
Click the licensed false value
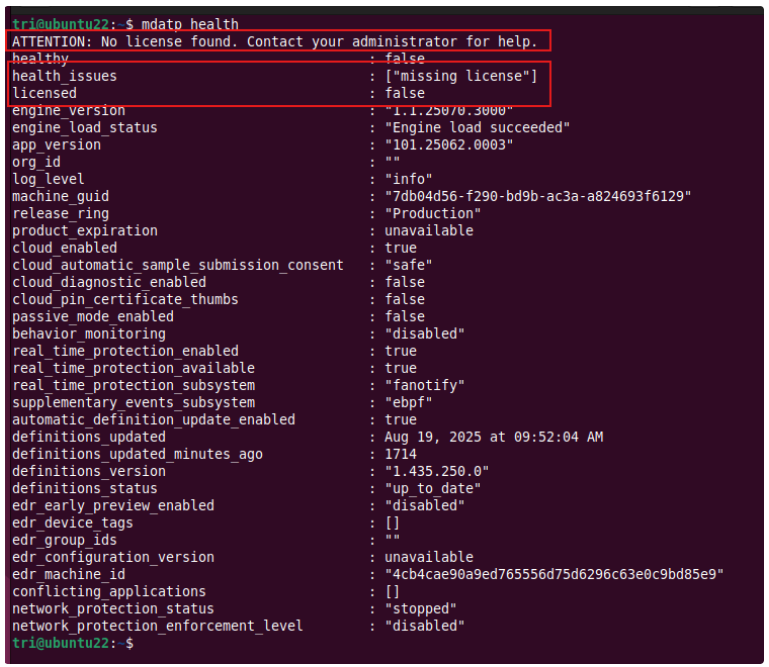(405, 93)
